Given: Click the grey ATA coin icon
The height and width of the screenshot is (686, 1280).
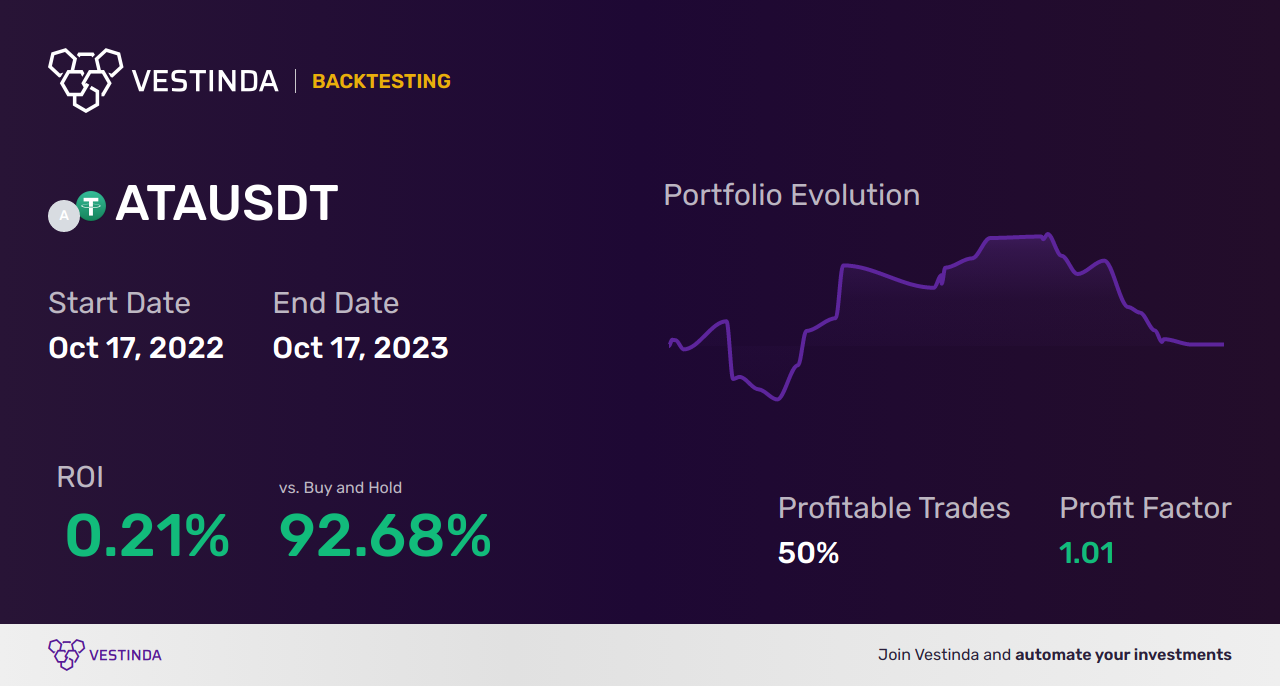Looking at the screenshot, I should click(64, 216).
